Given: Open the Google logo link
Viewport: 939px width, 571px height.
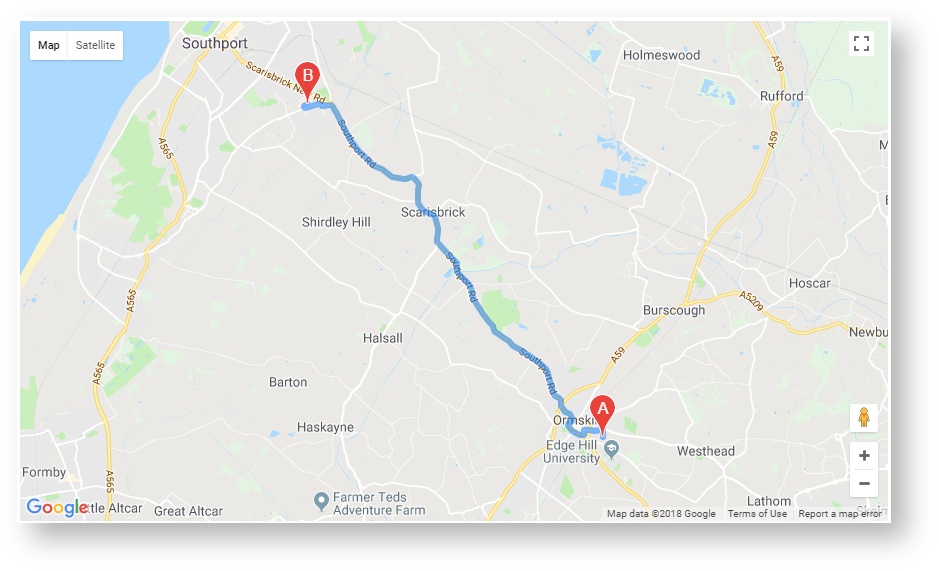Looking at the screenshot, I should click(57, 507).
